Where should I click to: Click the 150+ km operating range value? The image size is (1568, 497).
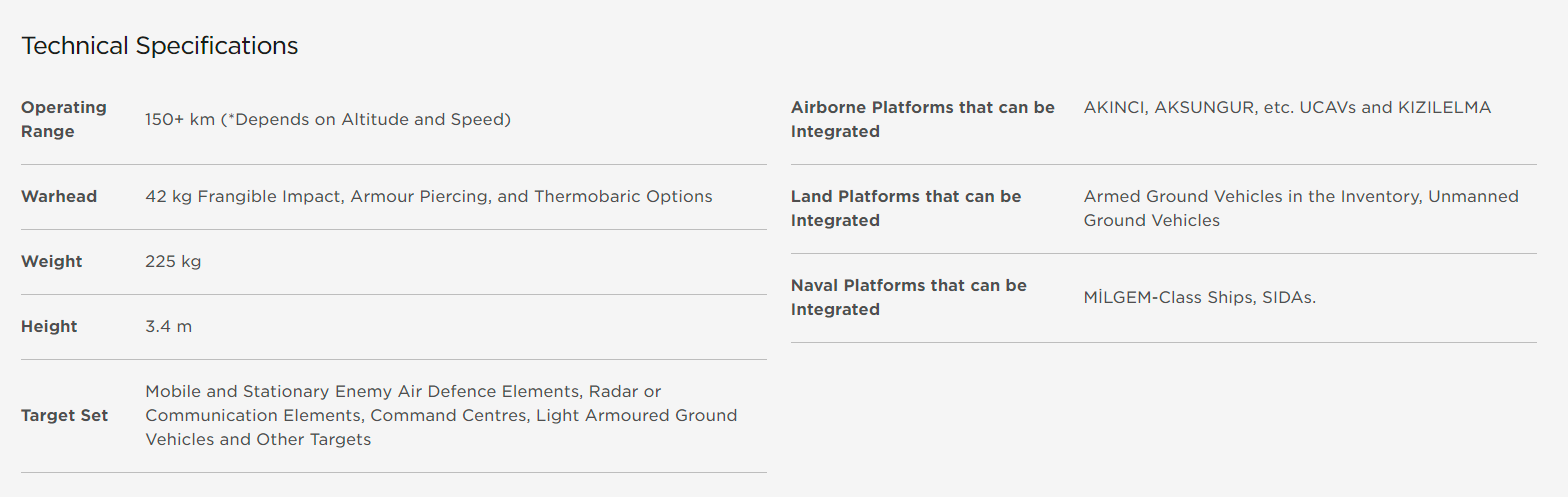pyautogui.click(x=328, y=120)
